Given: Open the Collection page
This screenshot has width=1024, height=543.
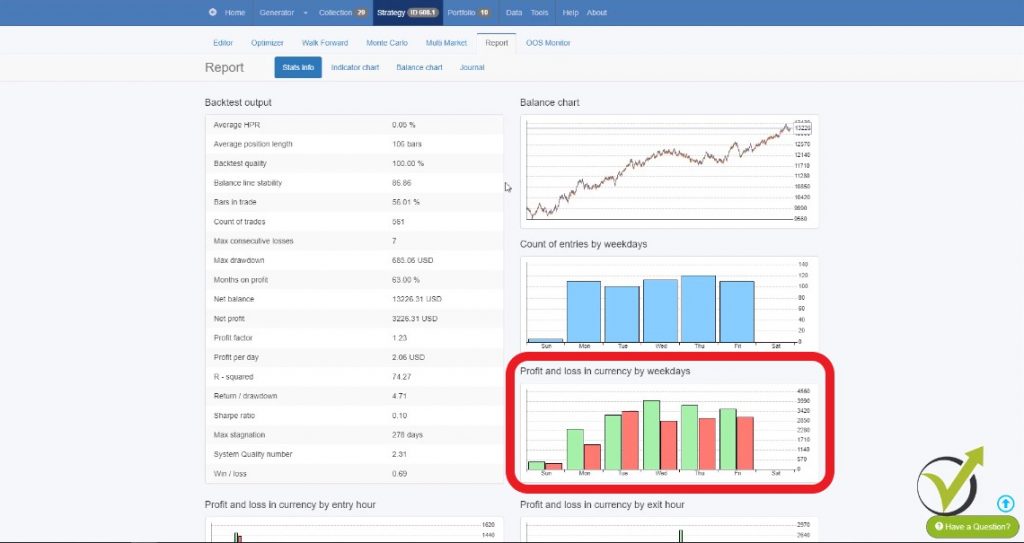Looking at the screenshot, I should (343, 12).
